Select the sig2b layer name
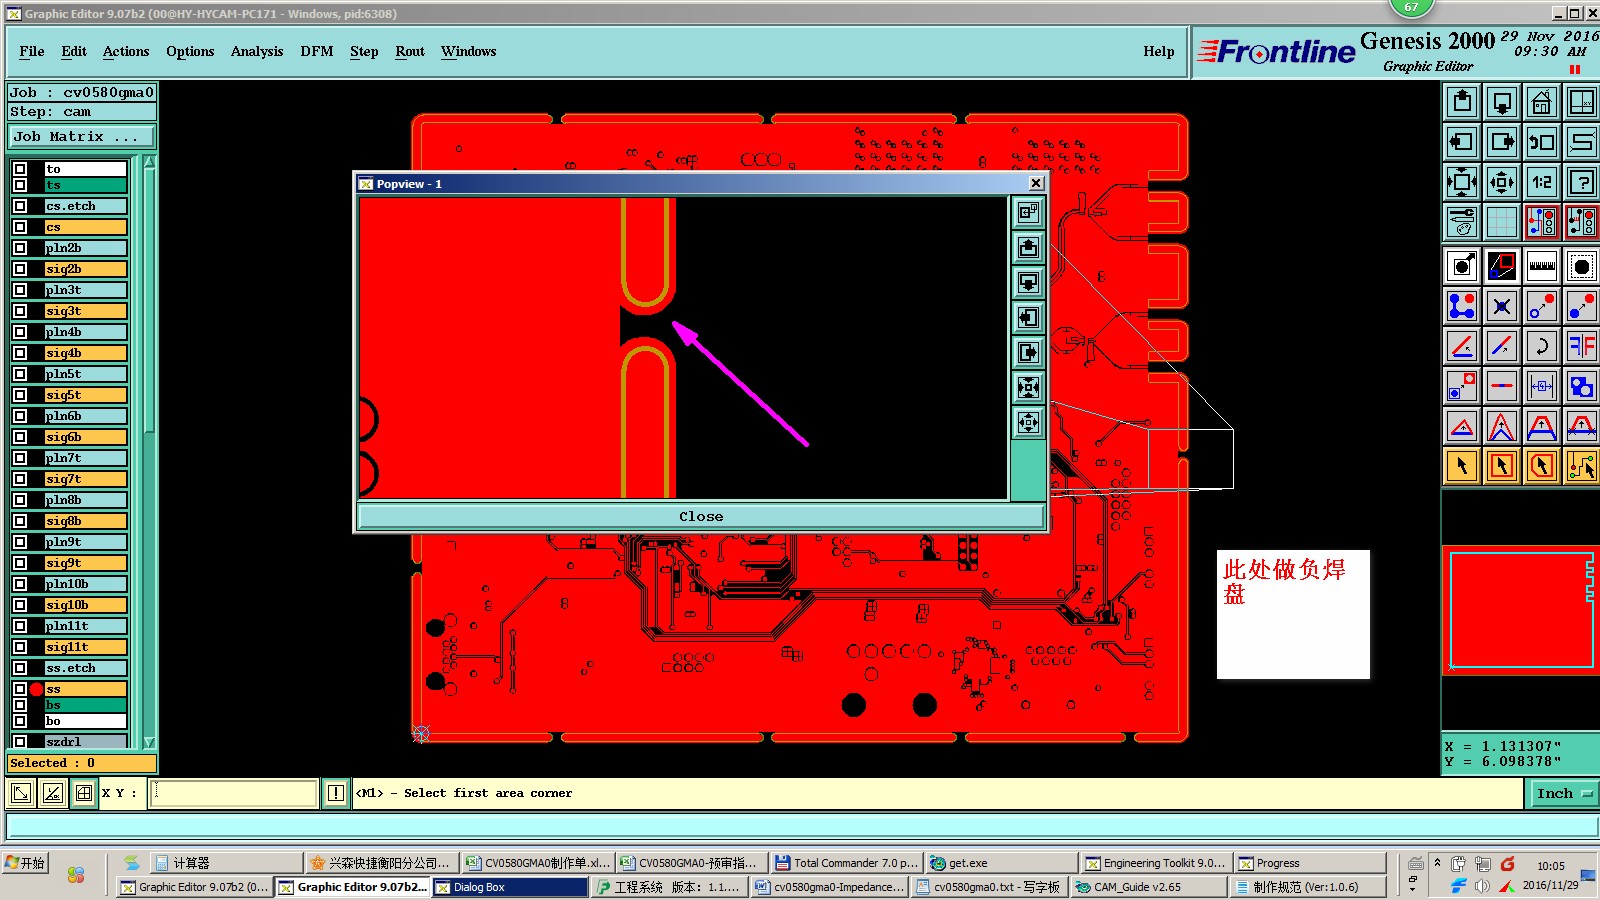Viewport: 1600px width, 900px height. 86,269
